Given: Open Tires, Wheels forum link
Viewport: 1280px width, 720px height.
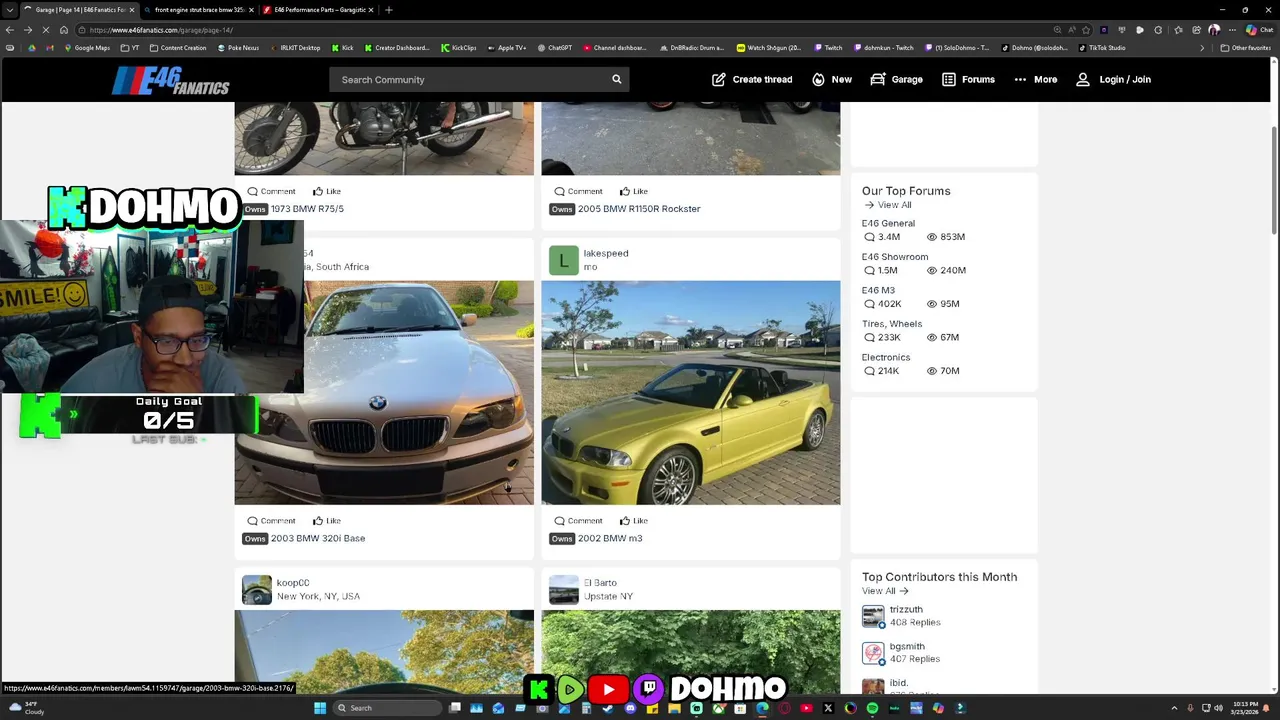Looking at the screenshot, I should point(892,324).
